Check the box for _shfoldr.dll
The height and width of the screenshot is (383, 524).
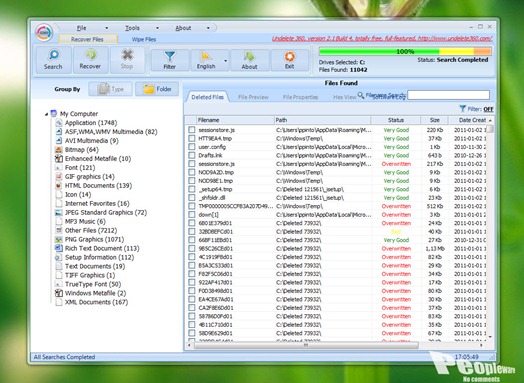[191, 198]
